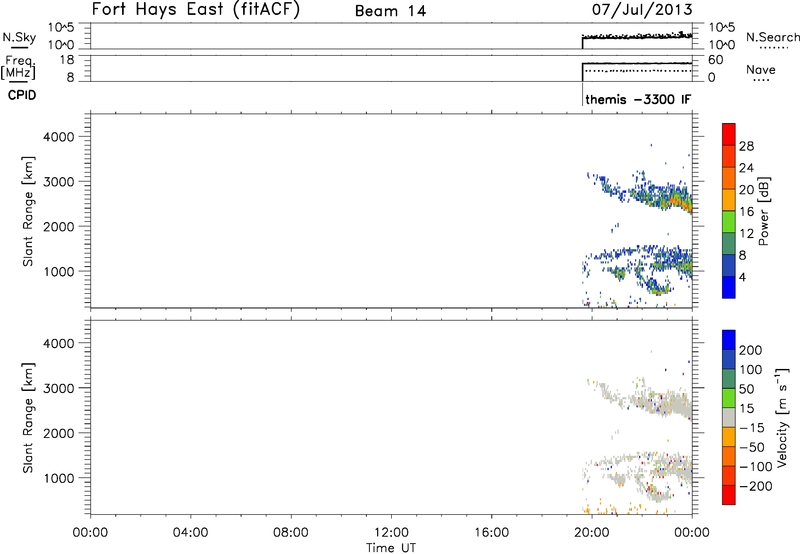Click the power colorbar value '4'
The width and height of the screenshot is (800, 554).
[x=742, y=277]
